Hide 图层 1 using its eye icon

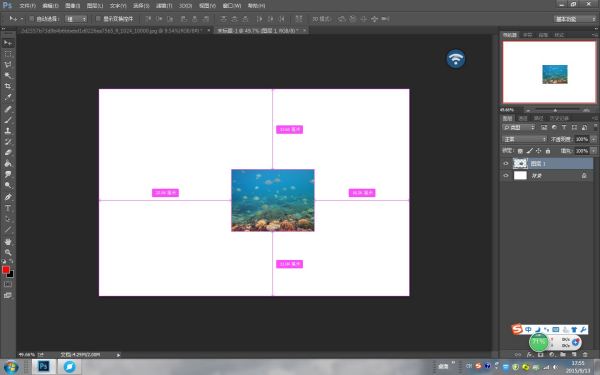click(506, 164)
